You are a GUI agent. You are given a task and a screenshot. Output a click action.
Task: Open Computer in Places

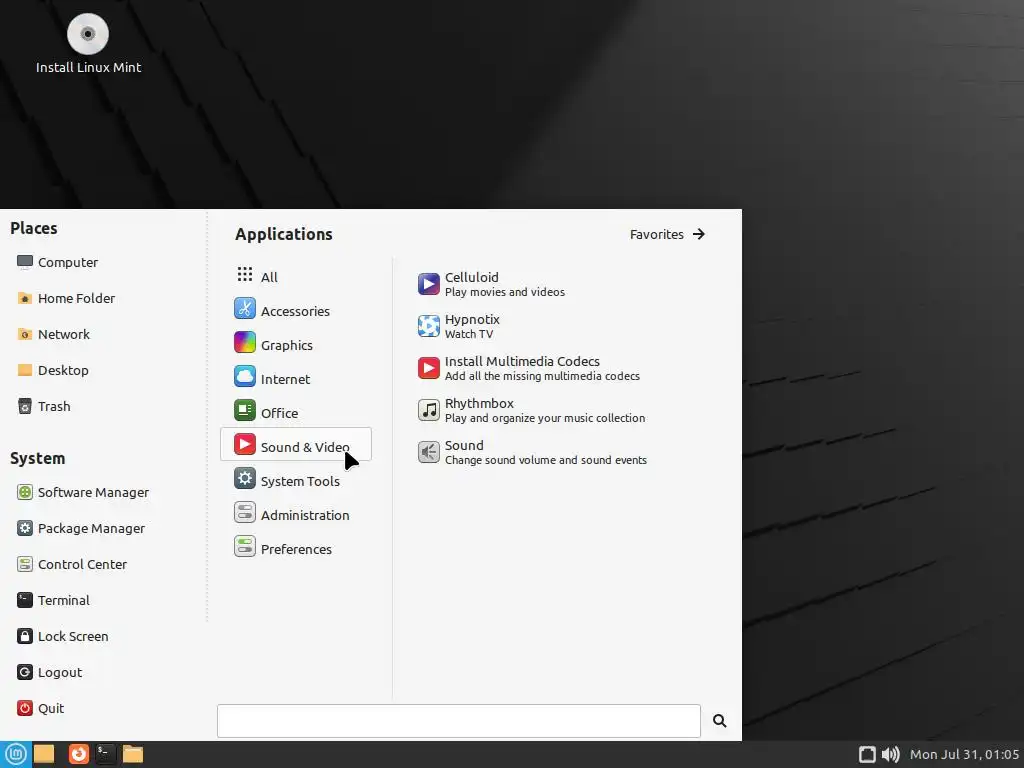point(57,262)
